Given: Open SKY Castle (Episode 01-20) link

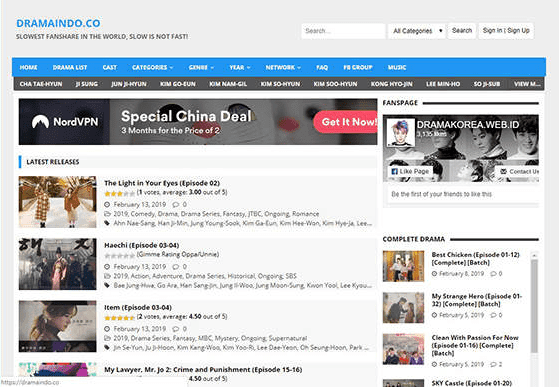Looking at the screenshot, I should tap(471, 383).
